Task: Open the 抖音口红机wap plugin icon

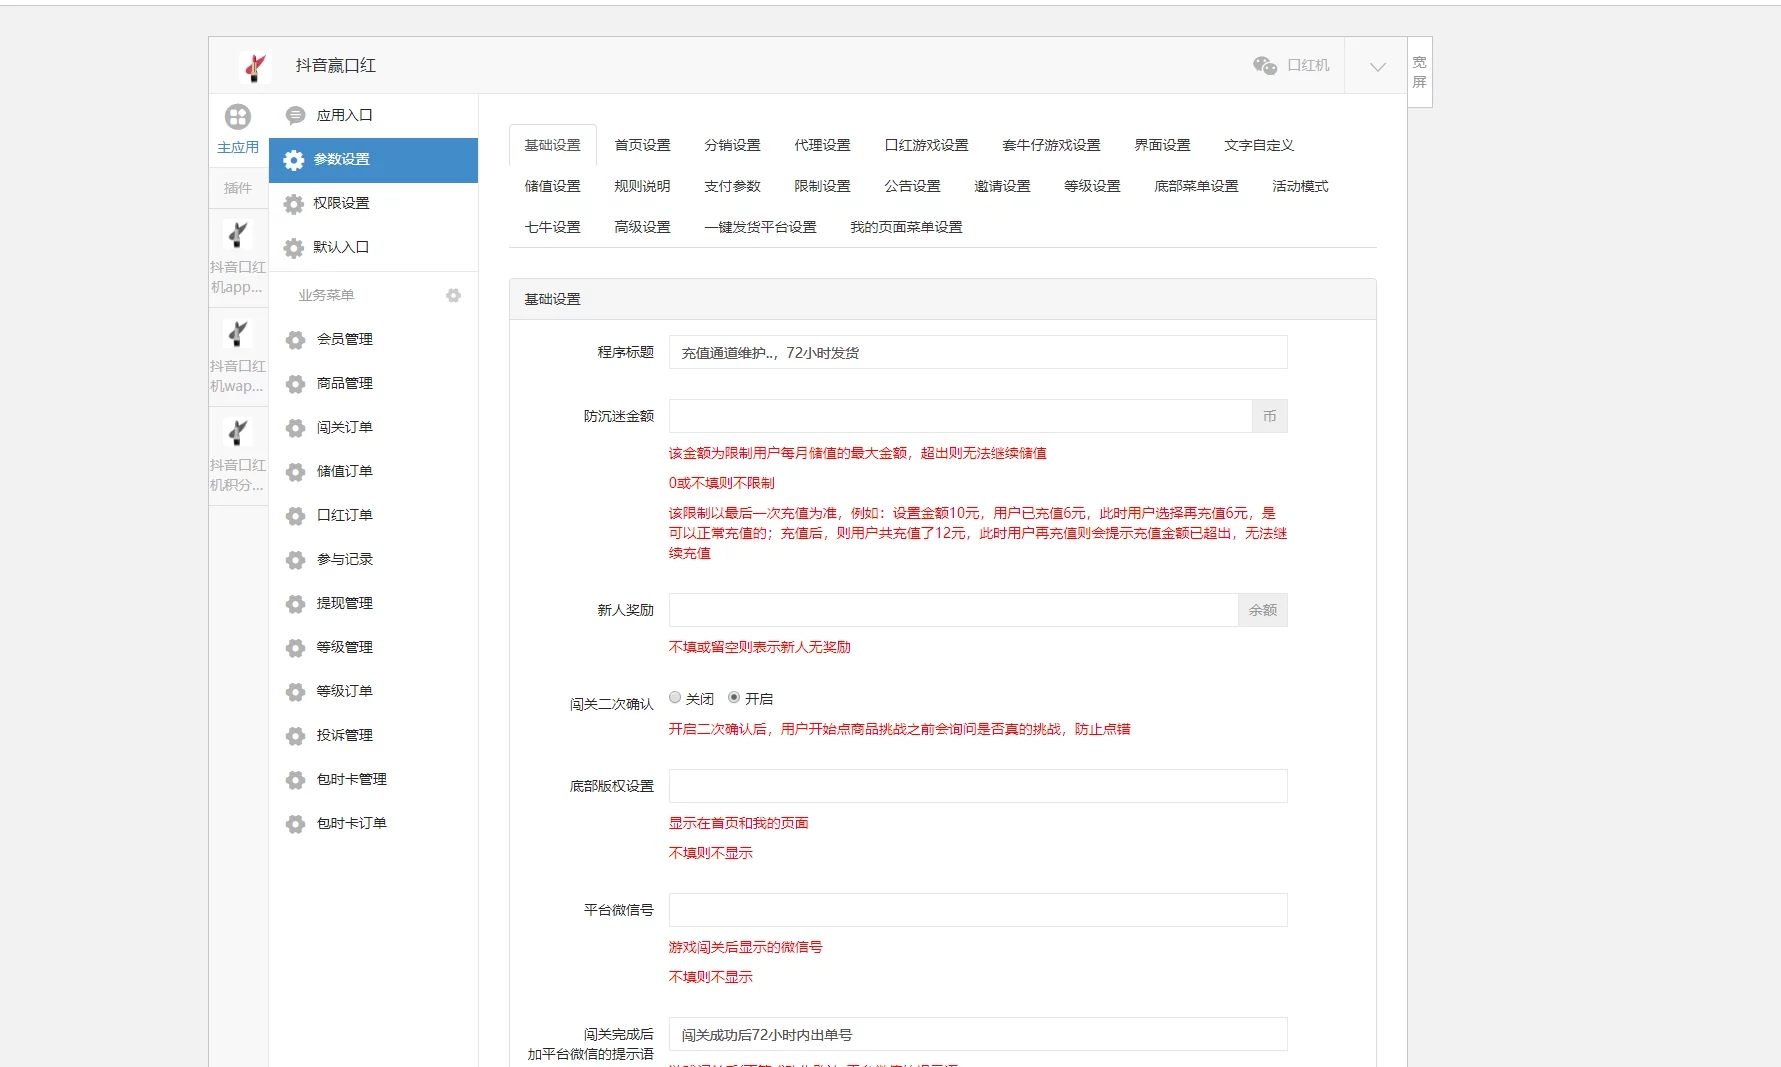Action: (238, 335)
